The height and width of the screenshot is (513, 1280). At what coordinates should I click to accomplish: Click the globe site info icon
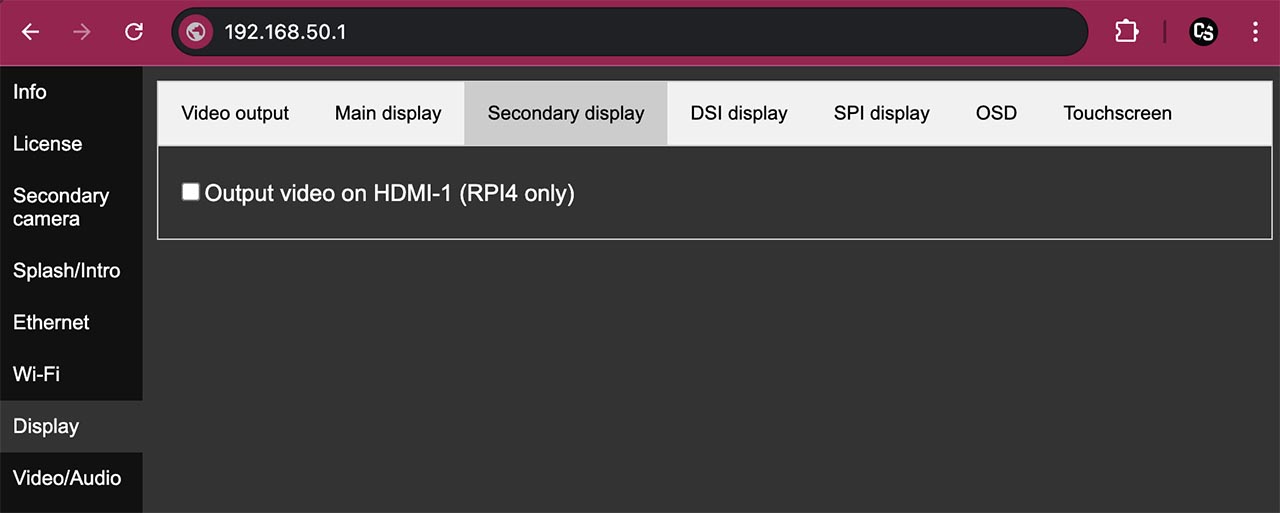196,32
